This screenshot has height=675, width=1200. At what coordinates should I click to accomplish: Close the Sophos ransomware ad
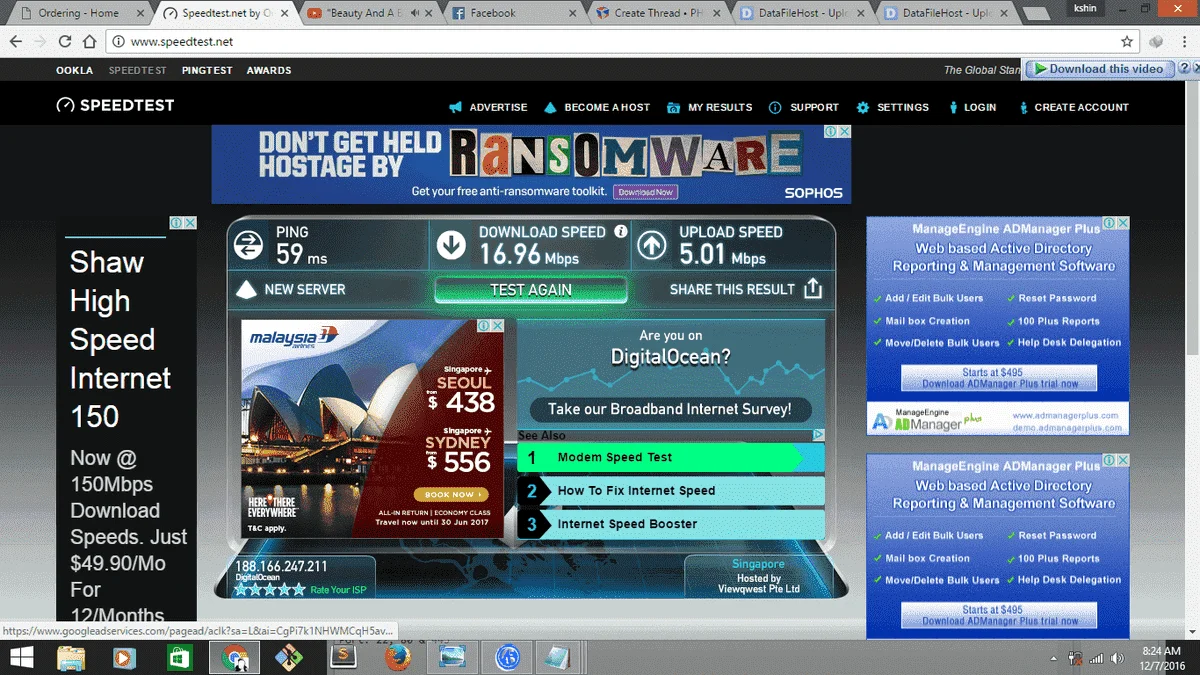[844, 131]
